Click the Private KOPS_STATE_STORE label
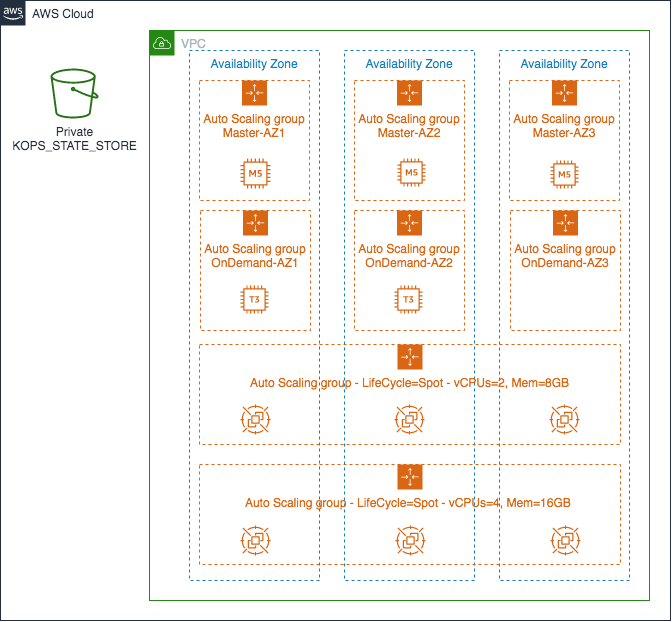Viewport: 672px width, 622px height. 74,139
